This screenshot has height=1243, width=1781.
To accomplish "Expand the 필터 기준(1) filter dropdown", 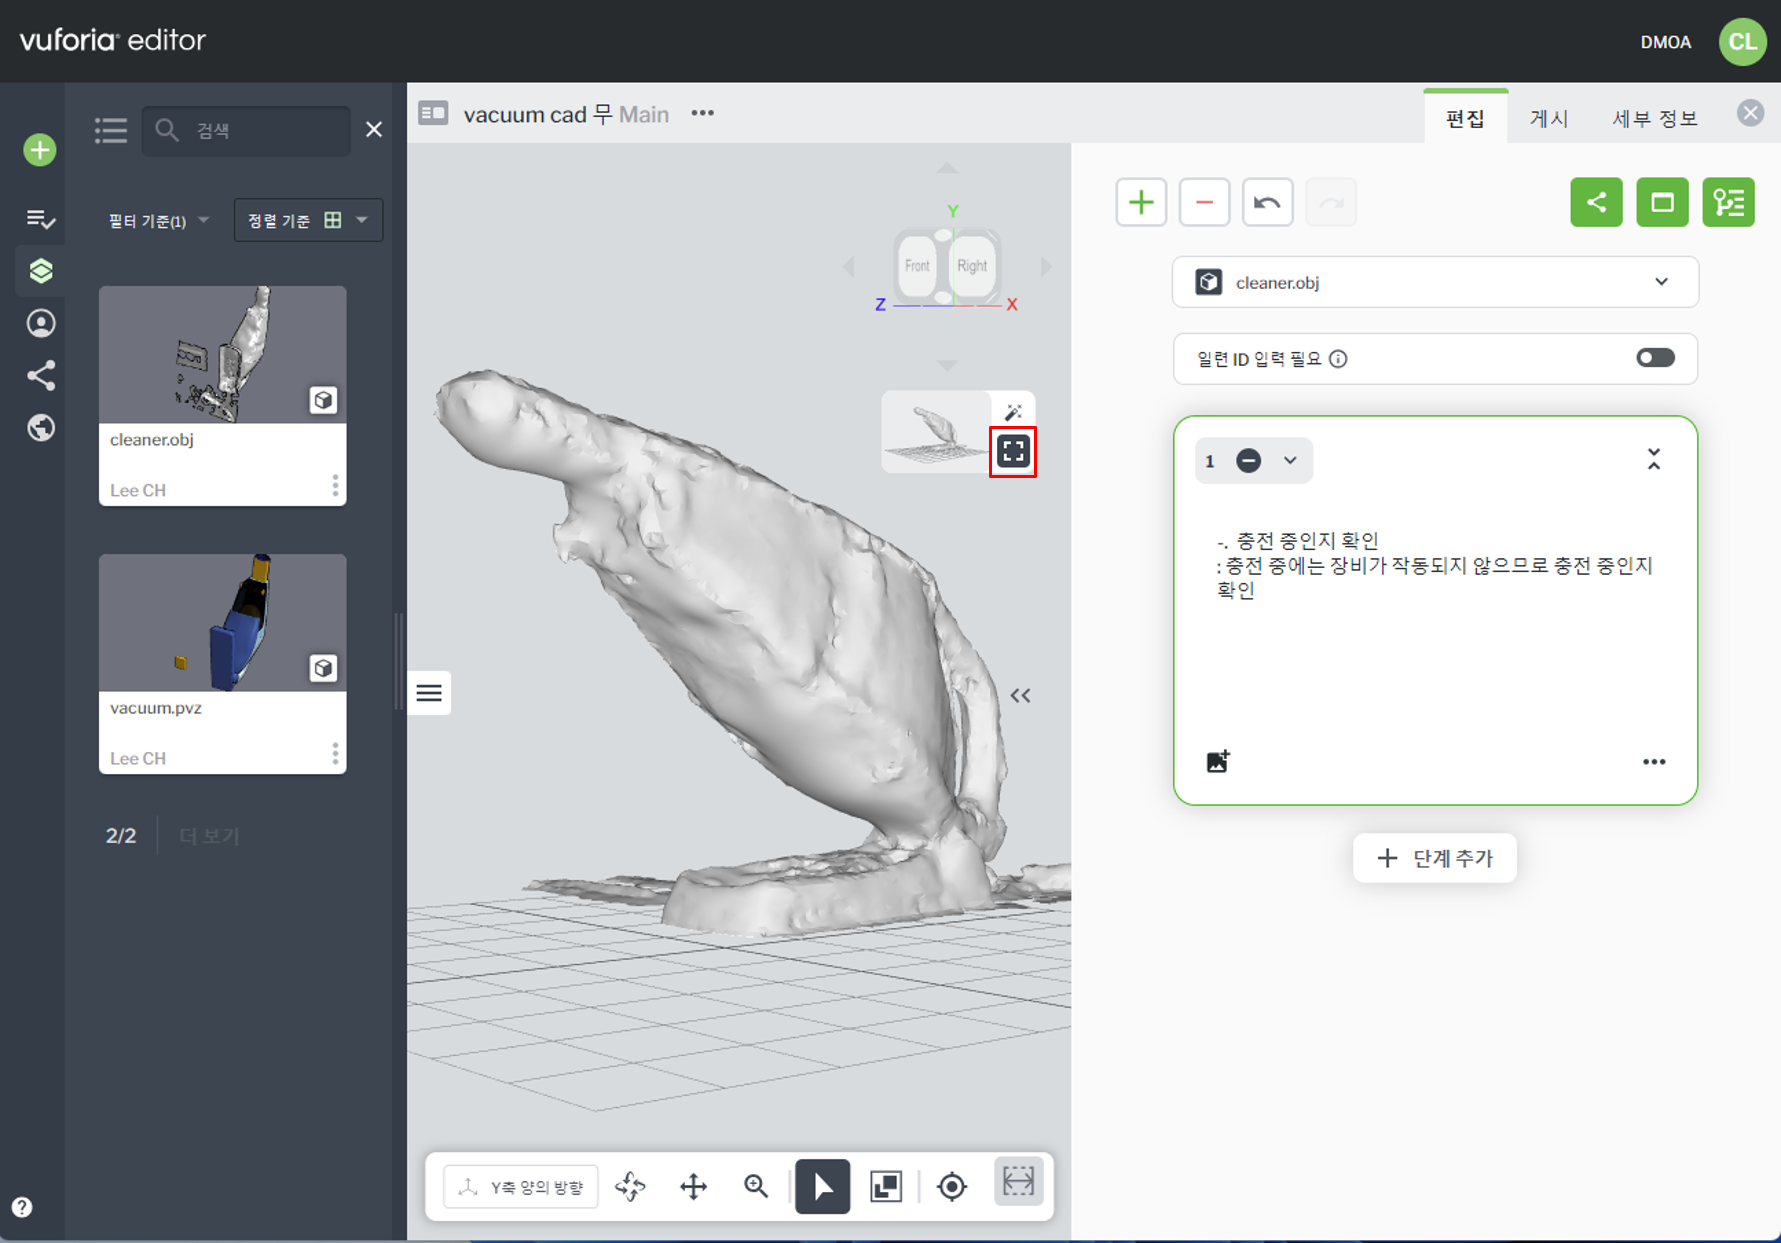I will pos(158,221).
